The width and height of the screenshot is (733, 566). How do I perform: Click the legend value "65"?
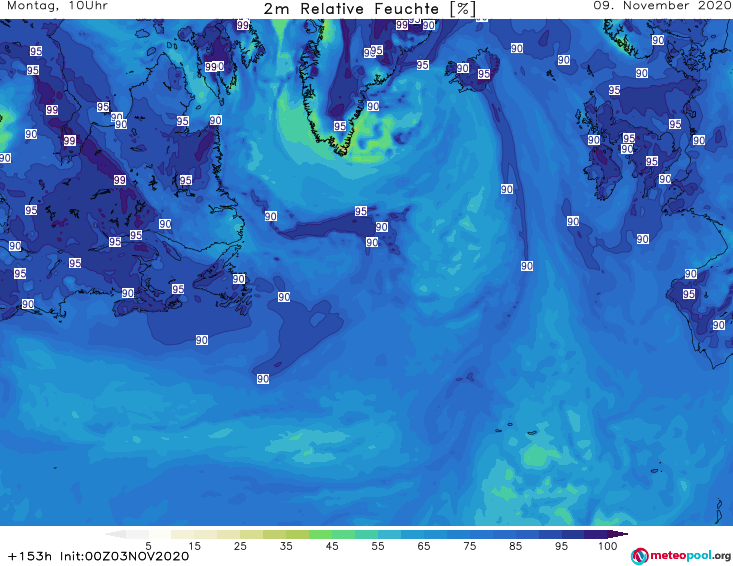pos(424,546)
